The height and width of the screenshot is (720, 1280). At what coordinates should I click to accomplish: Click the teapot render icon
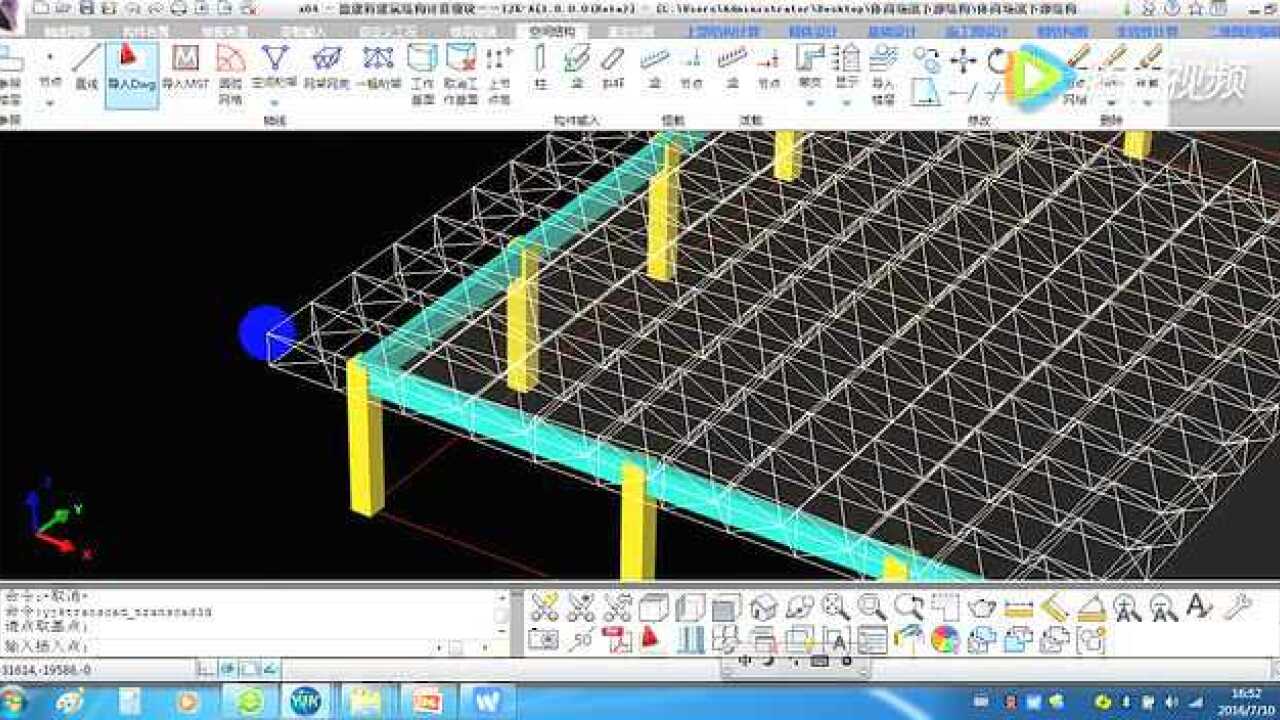point(982,606)
